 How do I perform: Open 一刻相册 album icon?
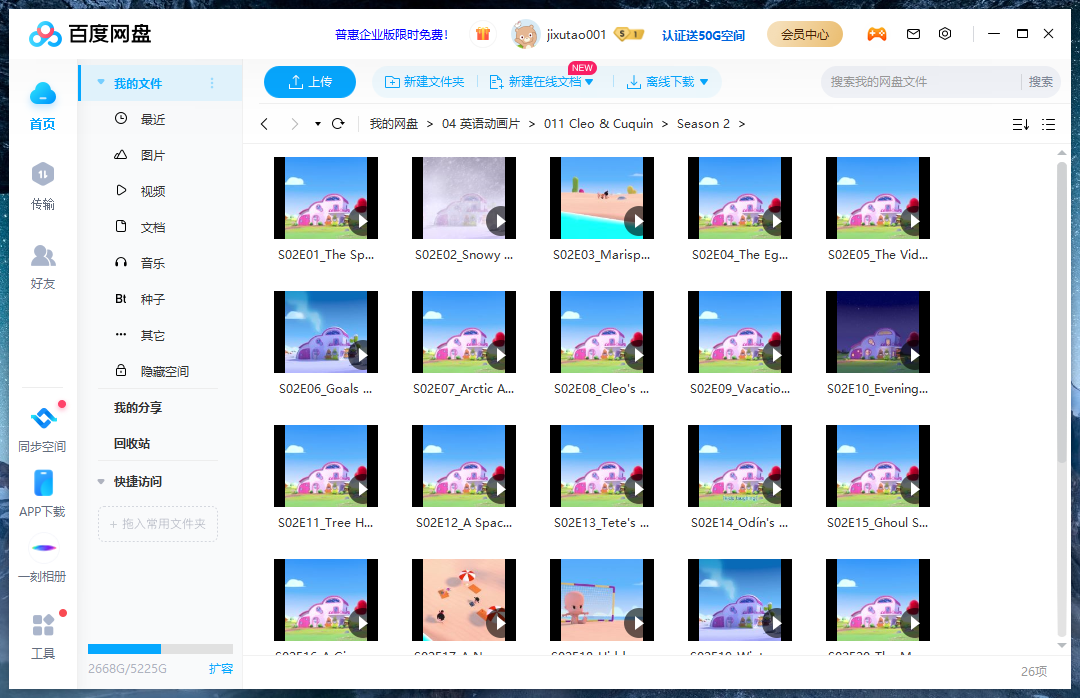(44, 548)
